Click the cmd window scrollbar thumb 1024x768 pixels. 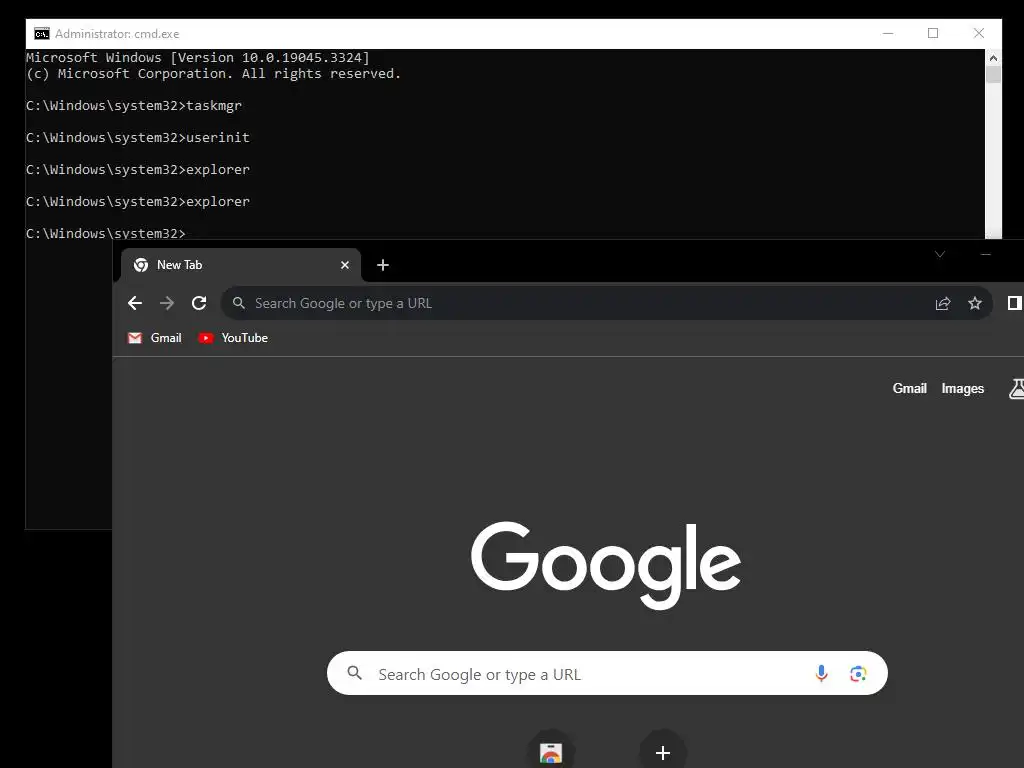(993, 74)
